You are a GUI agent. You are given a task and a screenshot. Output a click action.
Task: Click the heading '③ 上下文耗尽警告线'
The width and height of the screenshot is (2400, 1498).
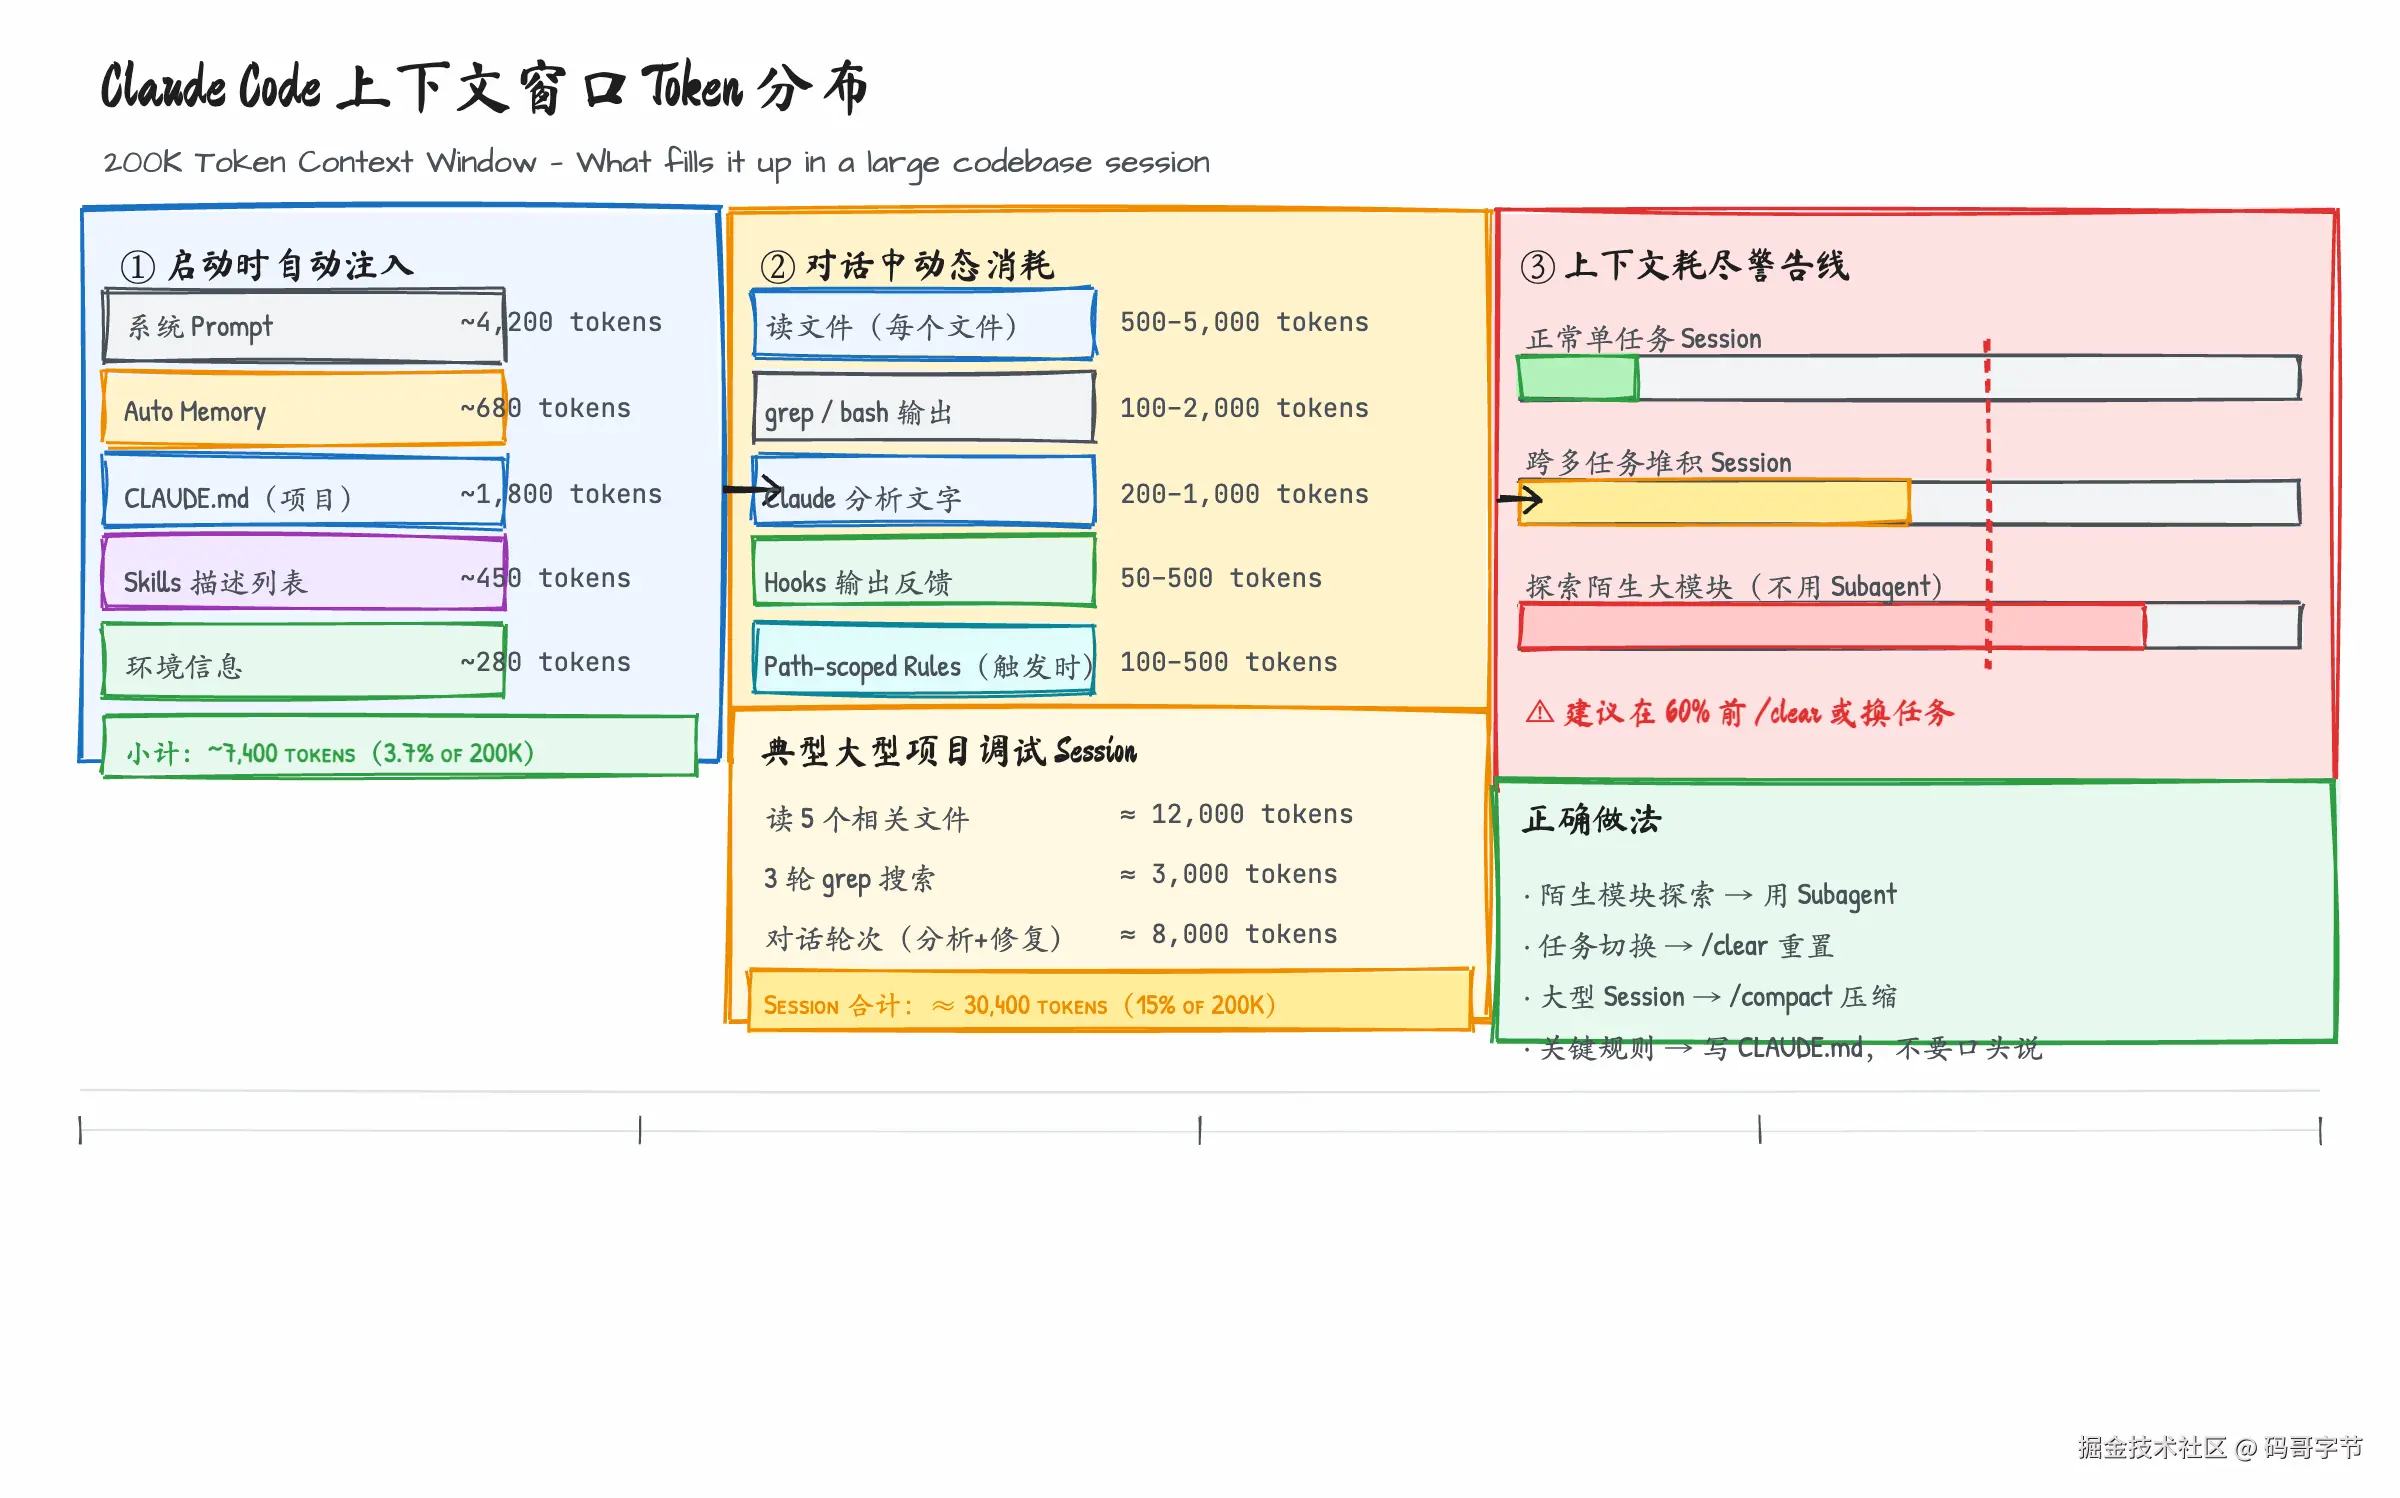(1685, 265)
